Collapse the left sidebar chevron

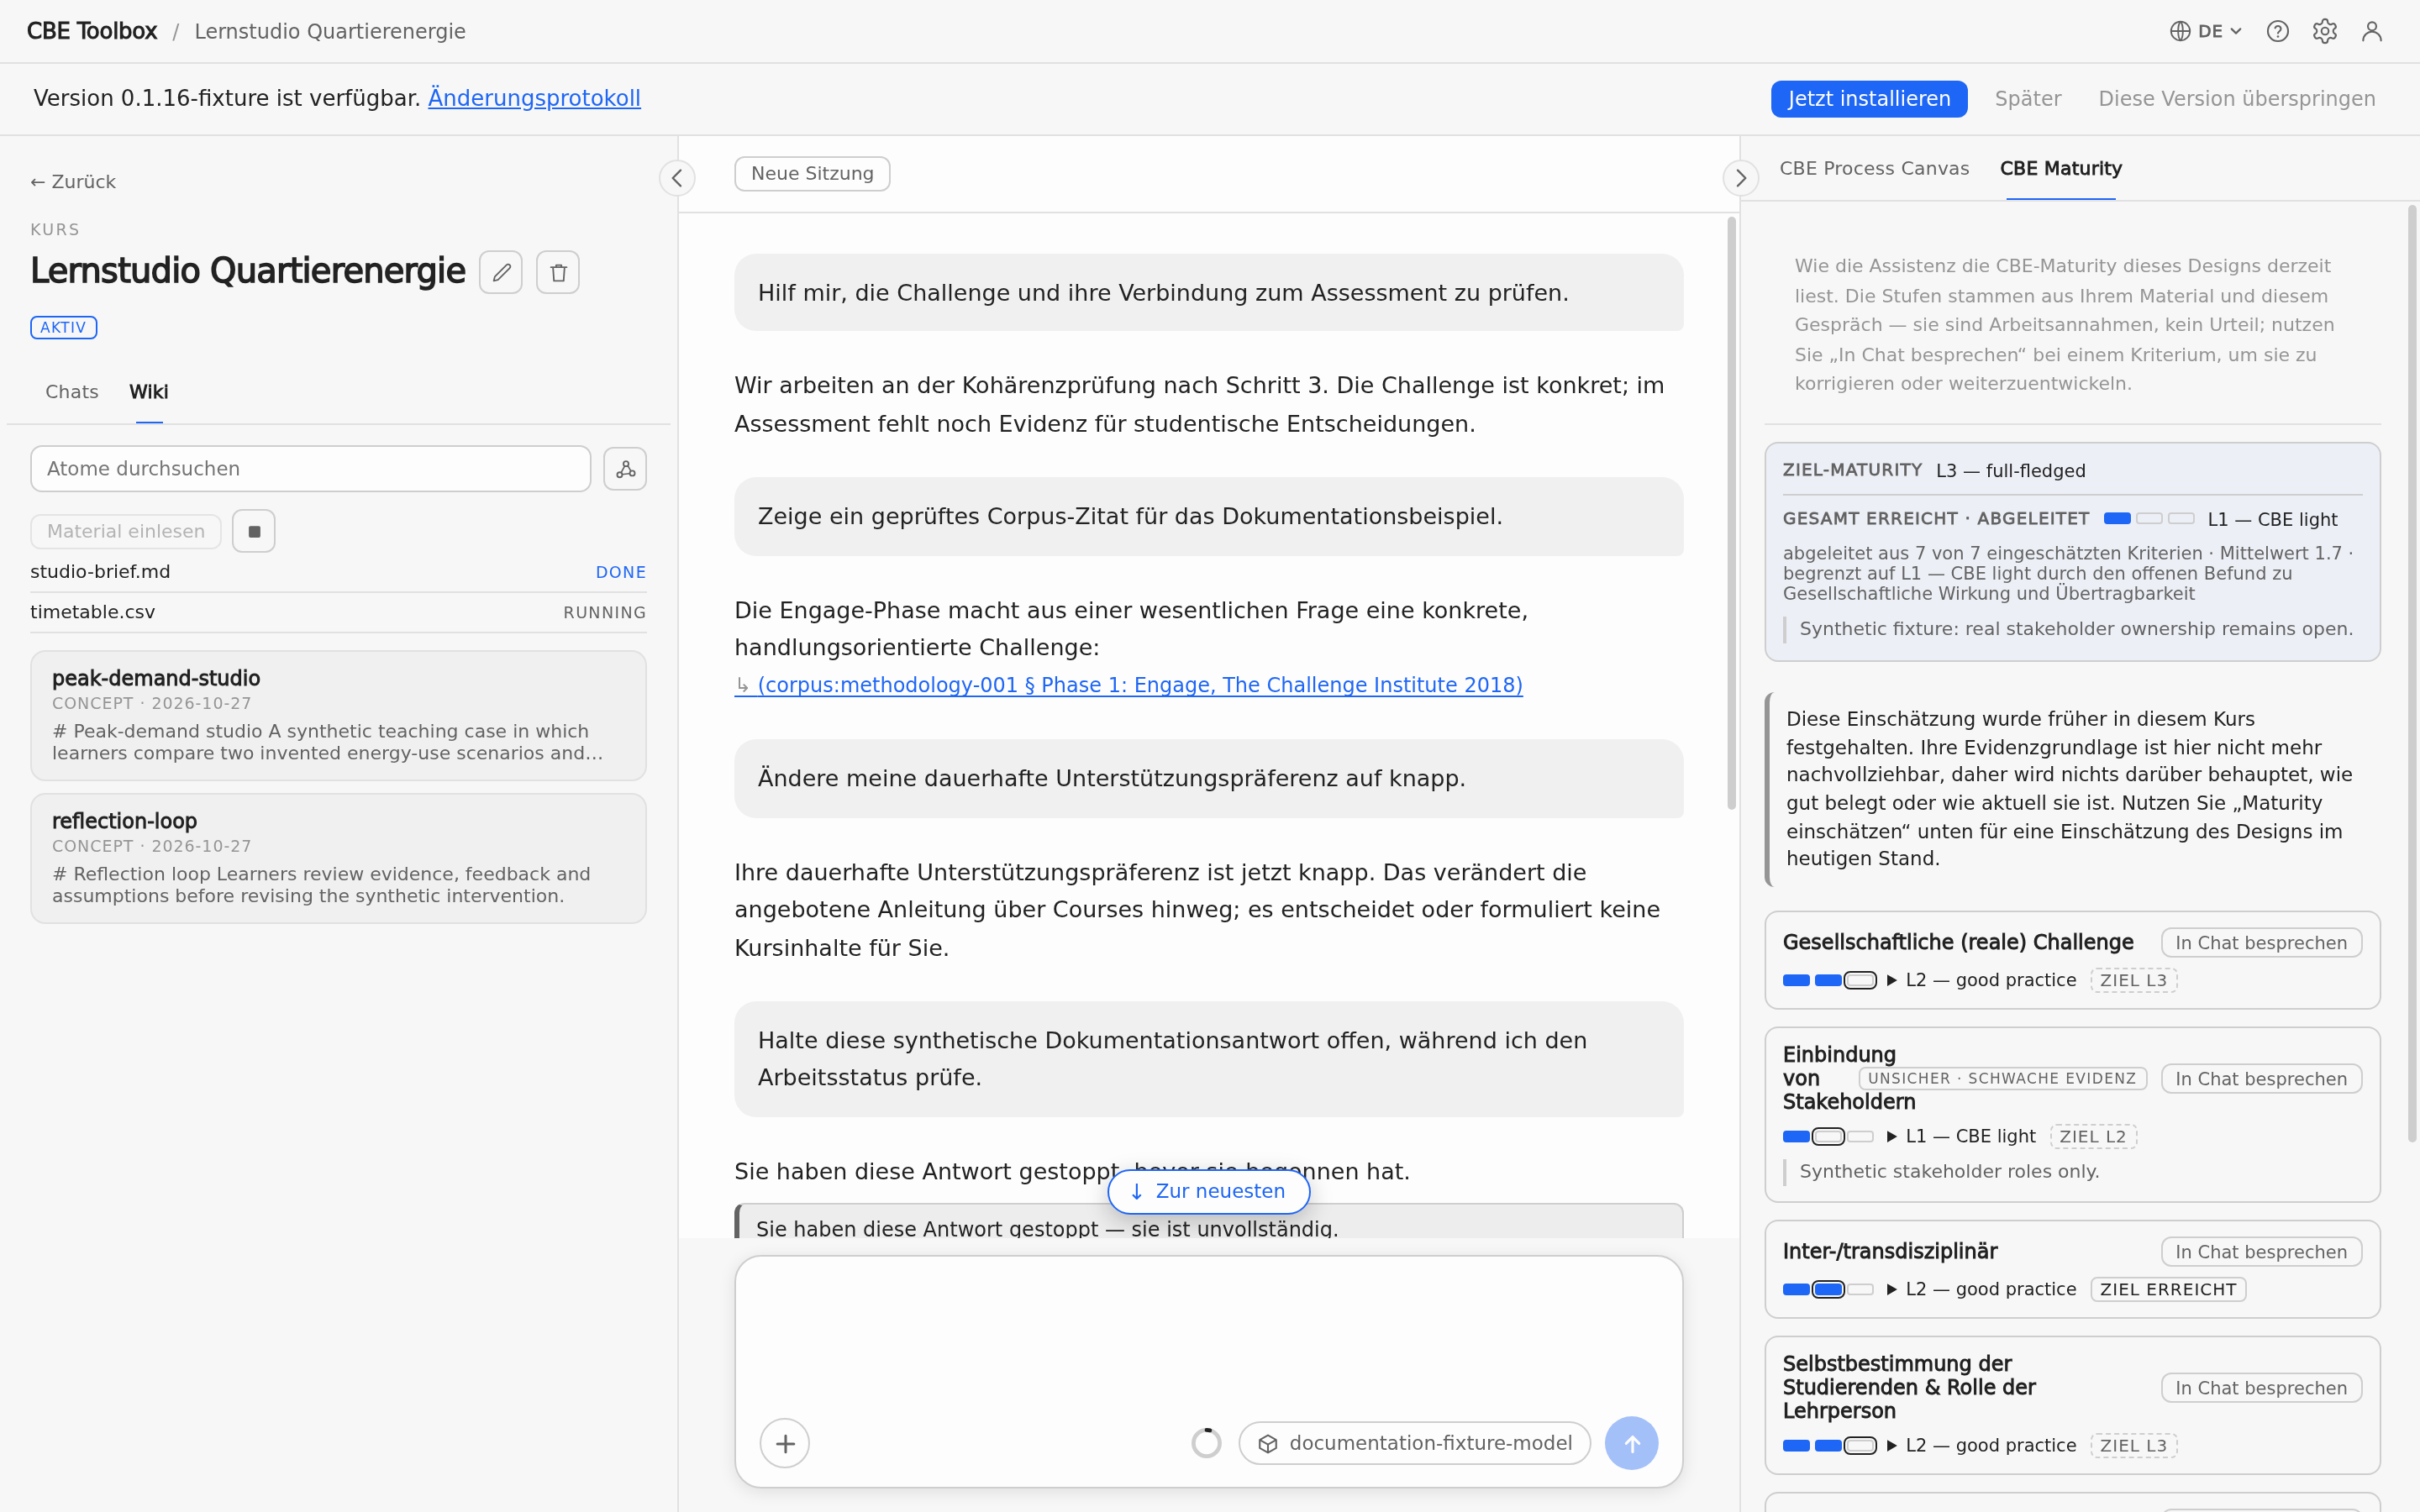[677, 178]
